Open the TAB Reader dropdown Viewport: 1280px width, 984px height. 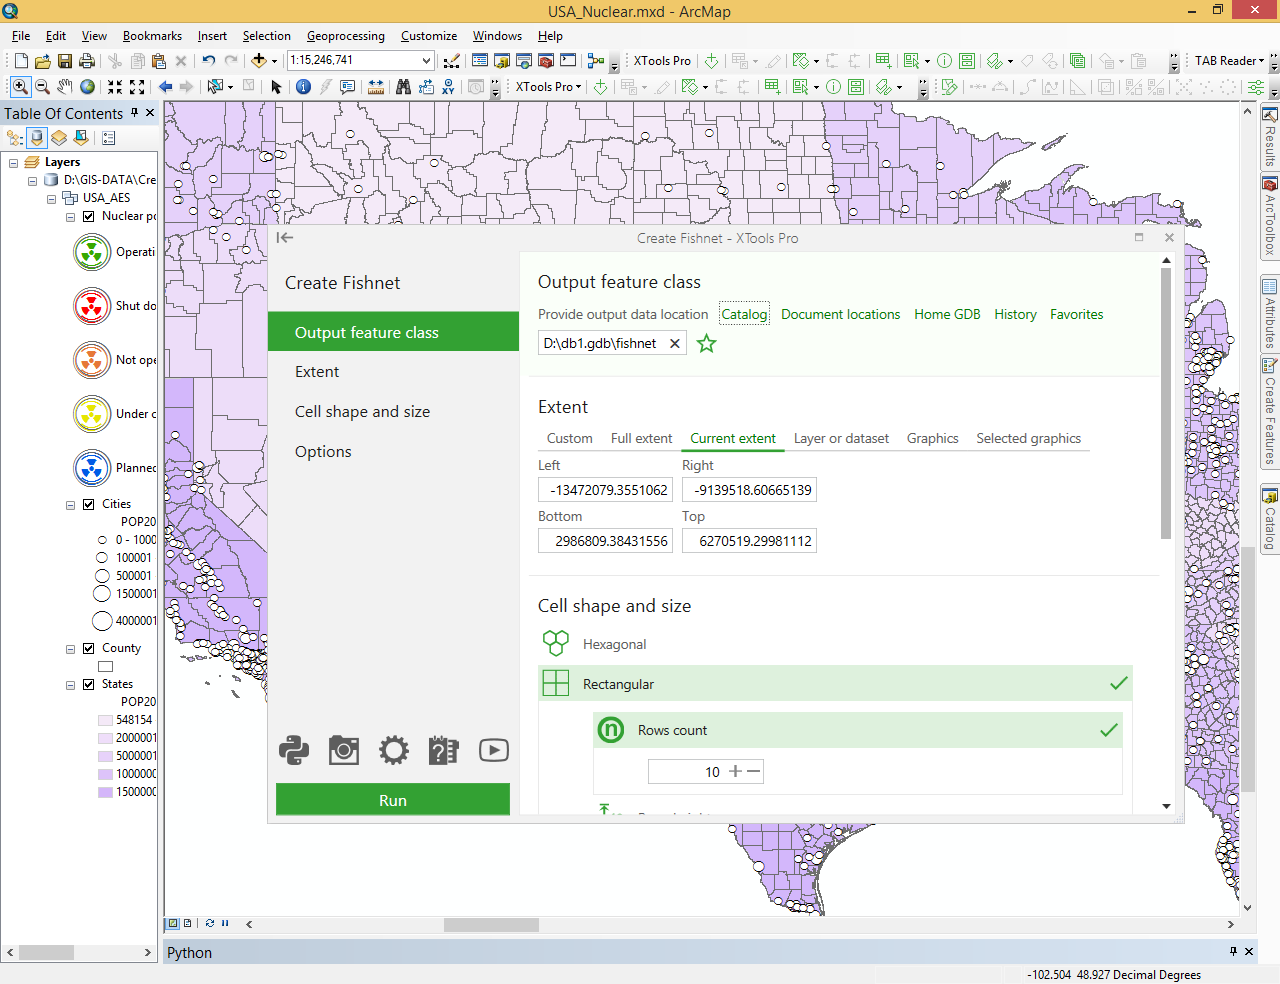tap(1229, 61)
